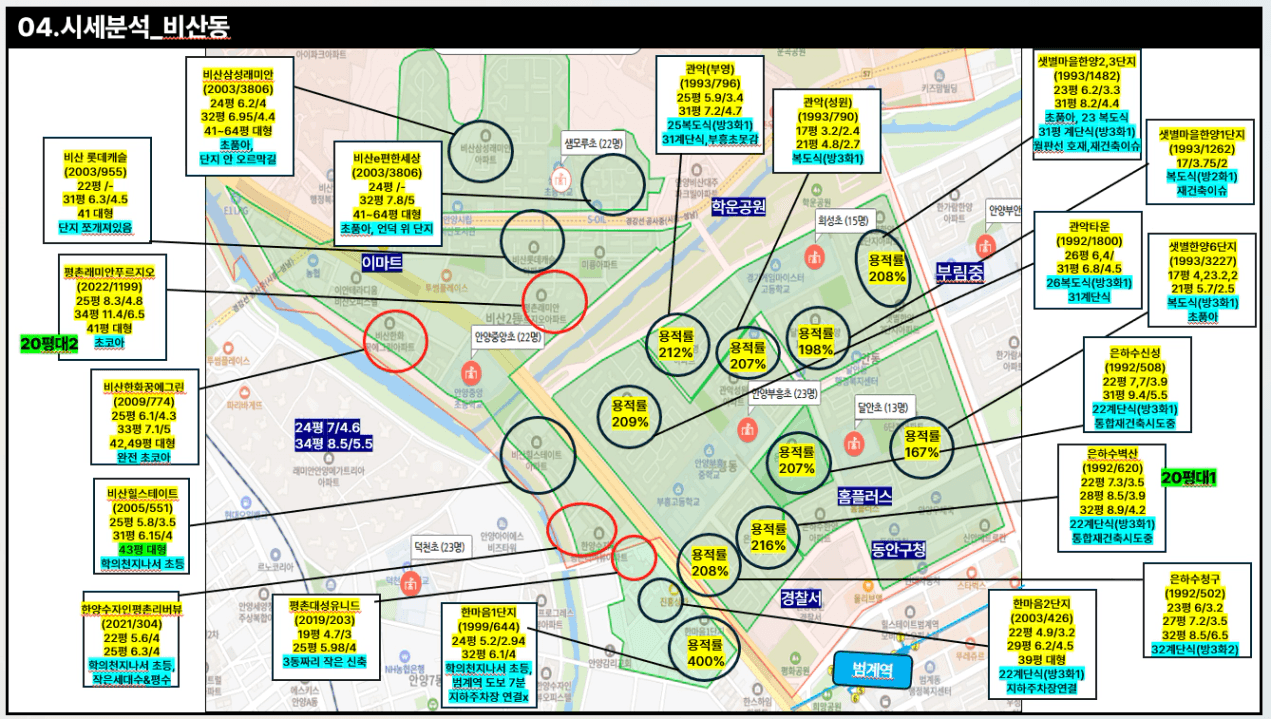Screen dimensions: 1271x719
Task: Select the 샛별마을한양2,3단지 info text box
Action: 1085,106
